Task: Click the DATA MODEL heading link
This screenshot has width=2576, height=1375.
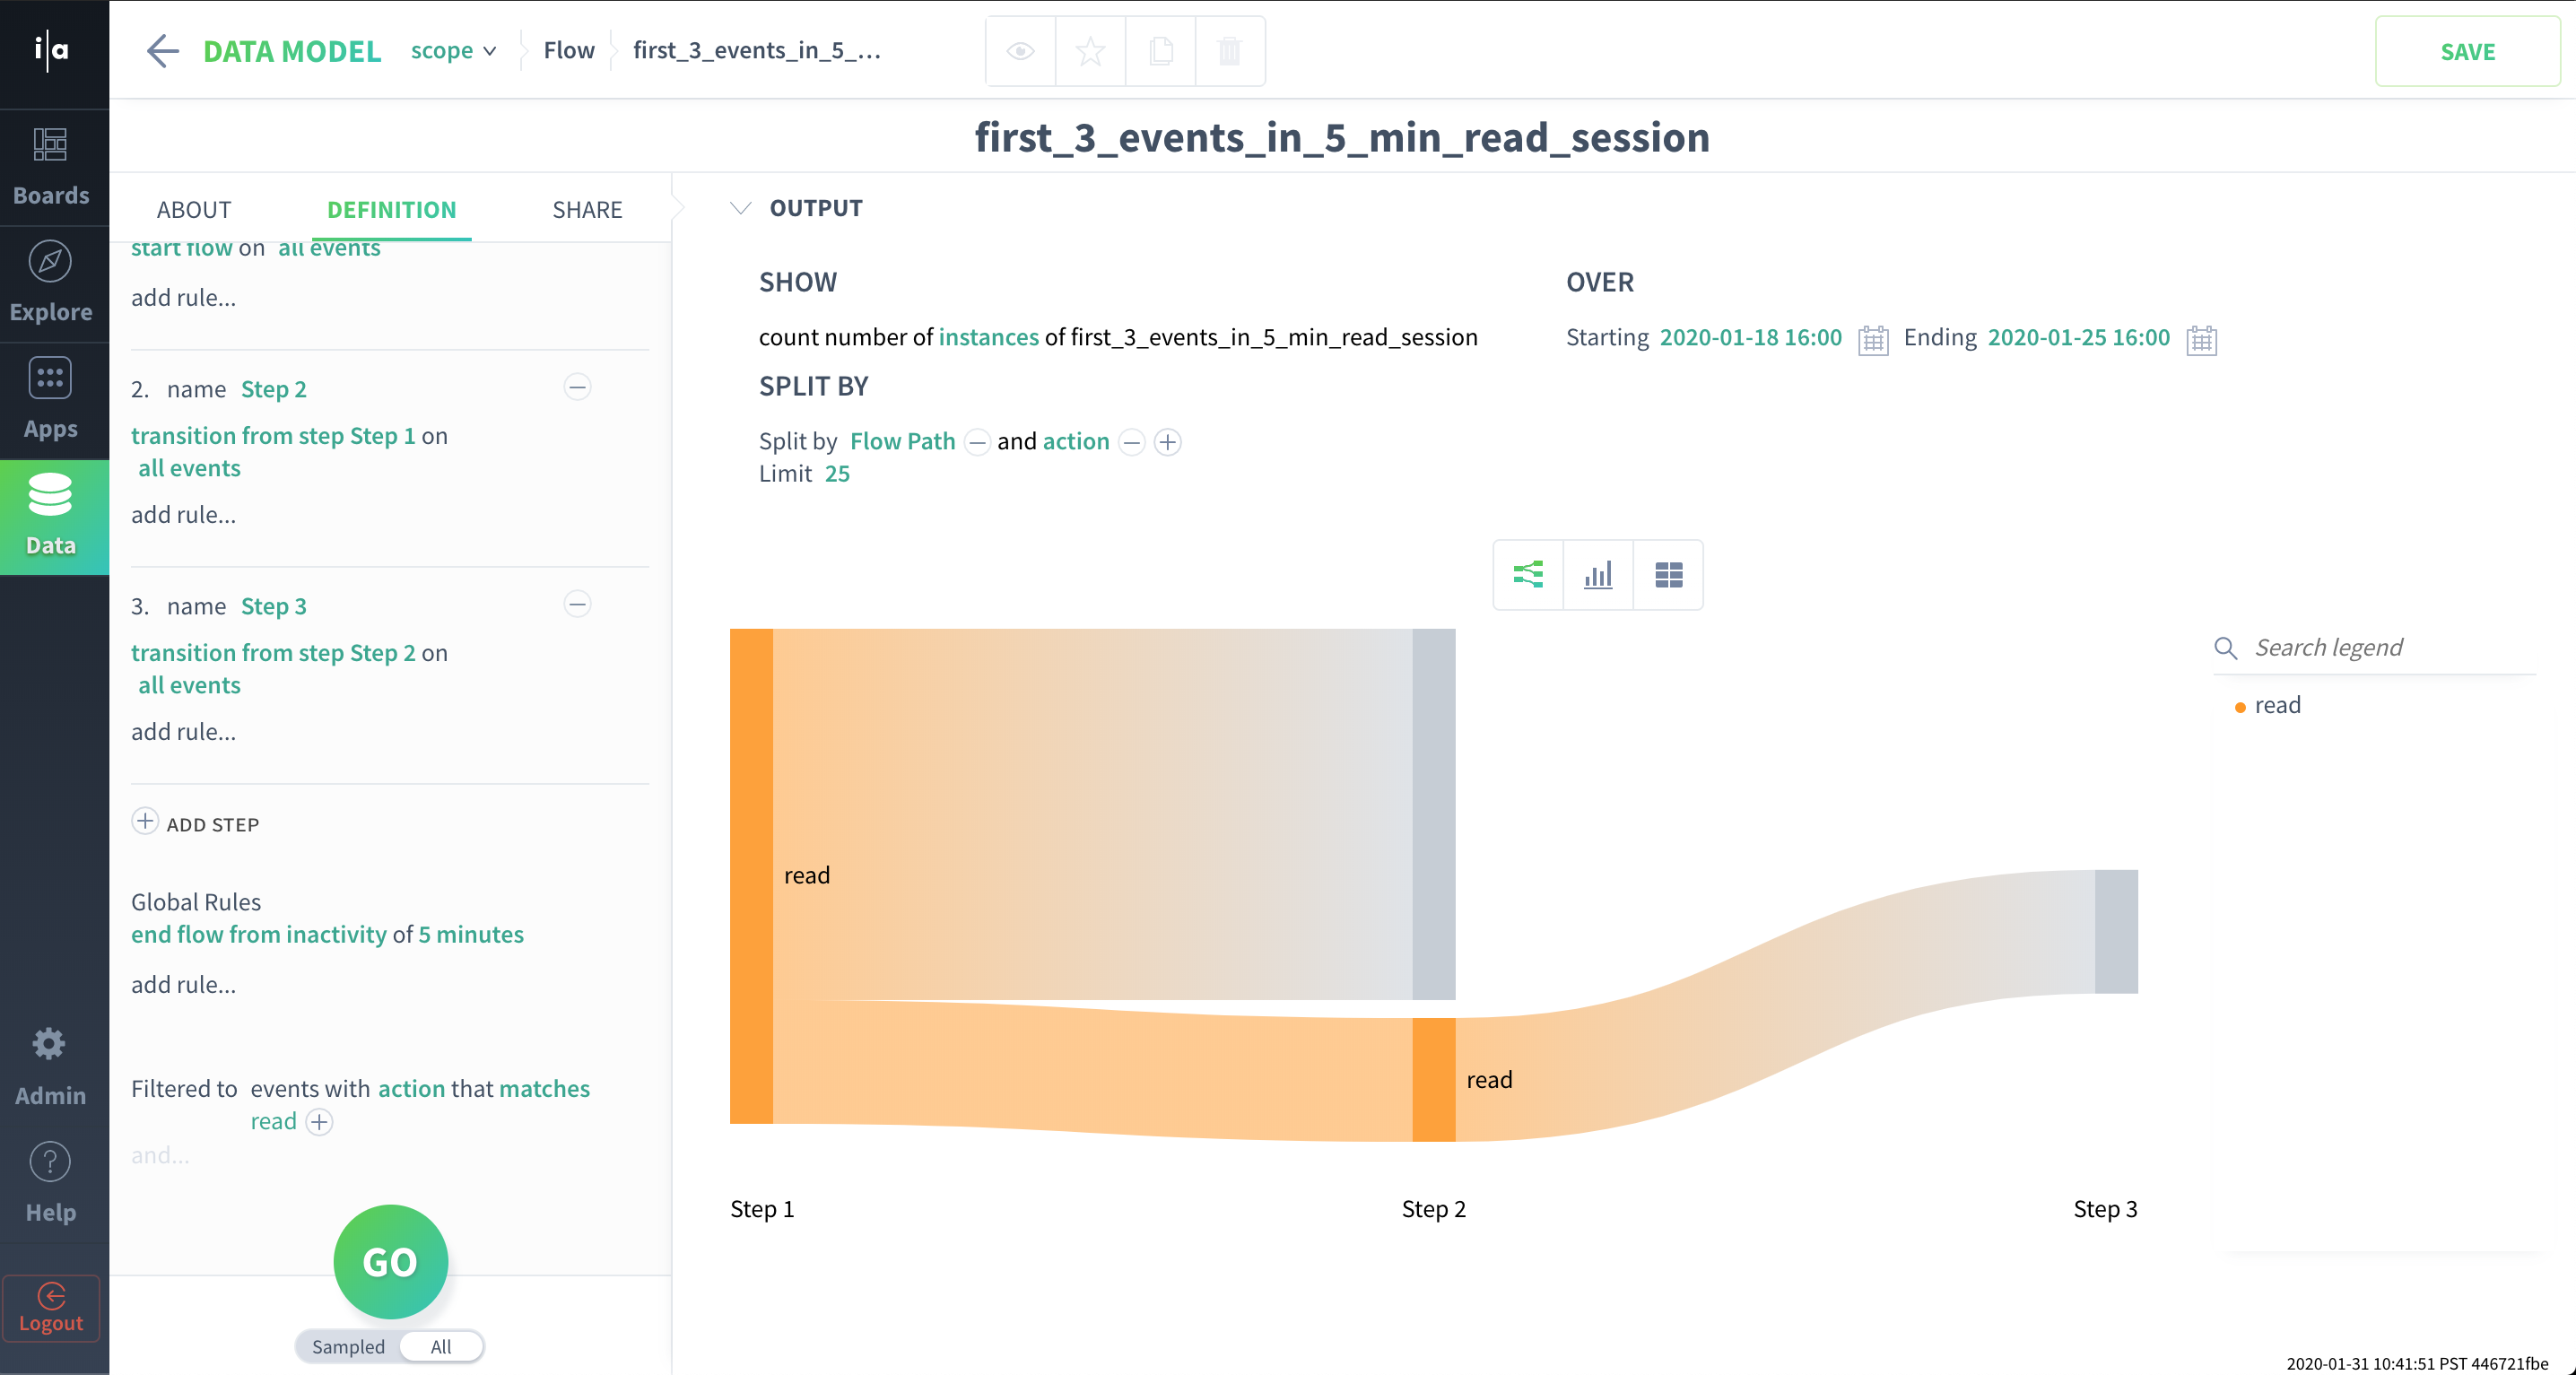Action: [x=292, y=51]
